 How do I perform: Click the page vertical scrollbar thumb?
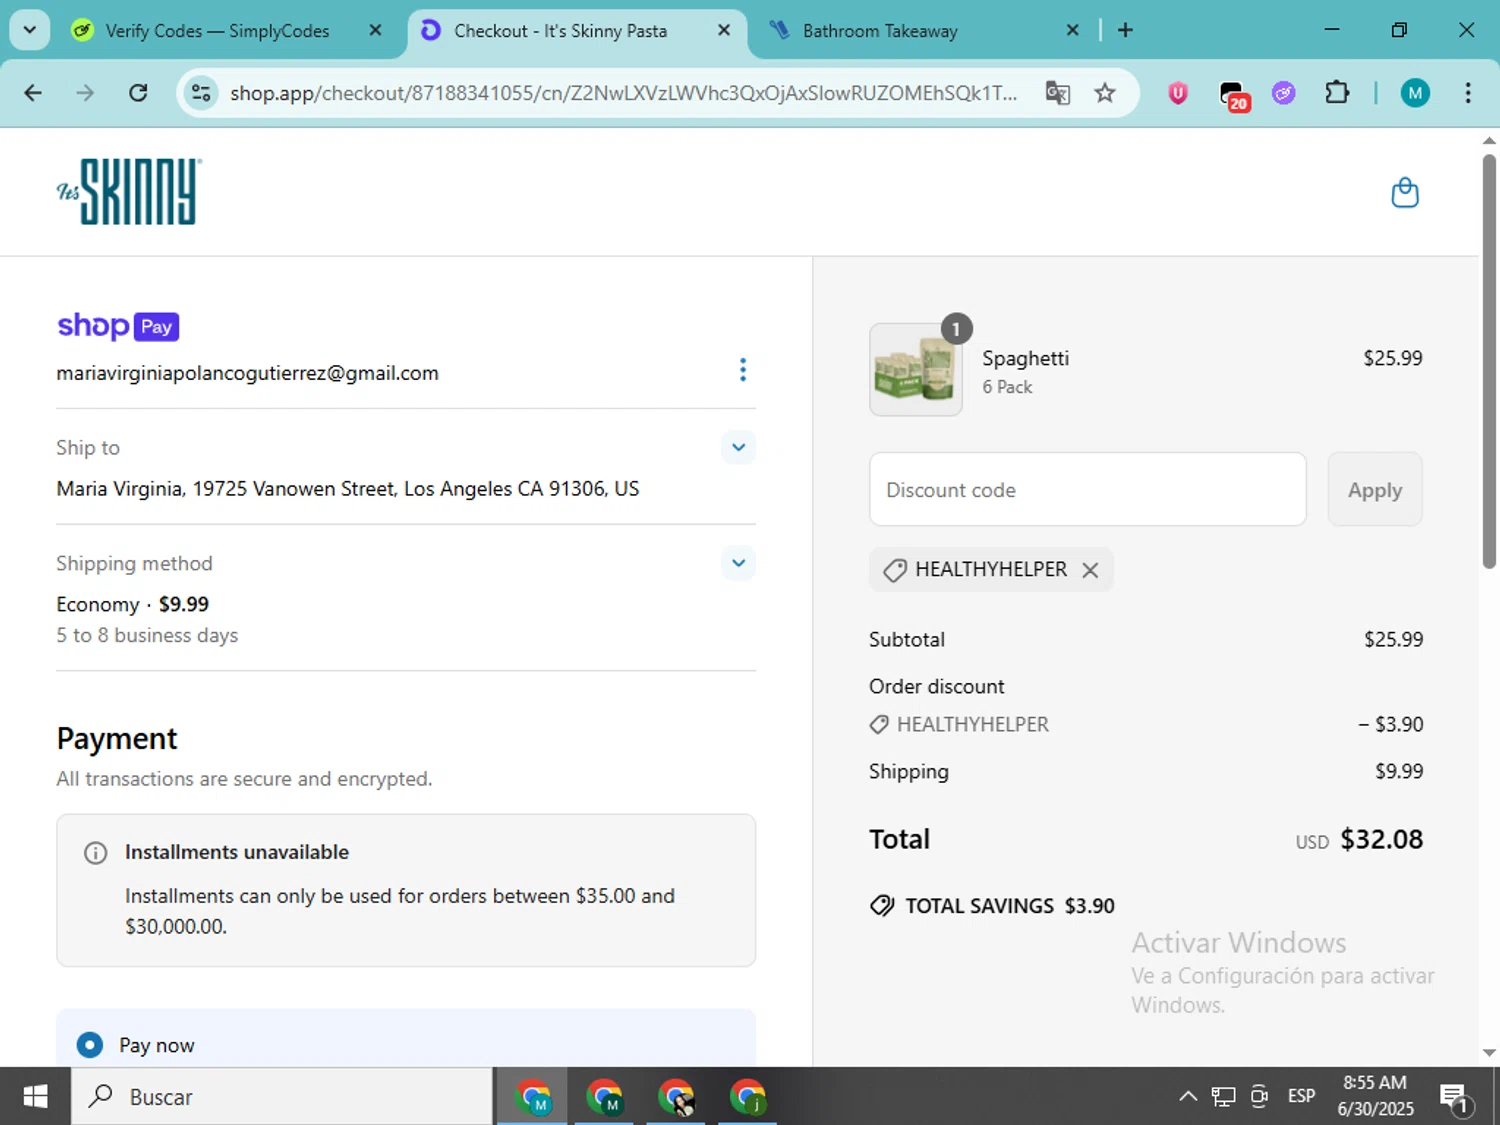pyautogui.click(x=1489, y=360)
